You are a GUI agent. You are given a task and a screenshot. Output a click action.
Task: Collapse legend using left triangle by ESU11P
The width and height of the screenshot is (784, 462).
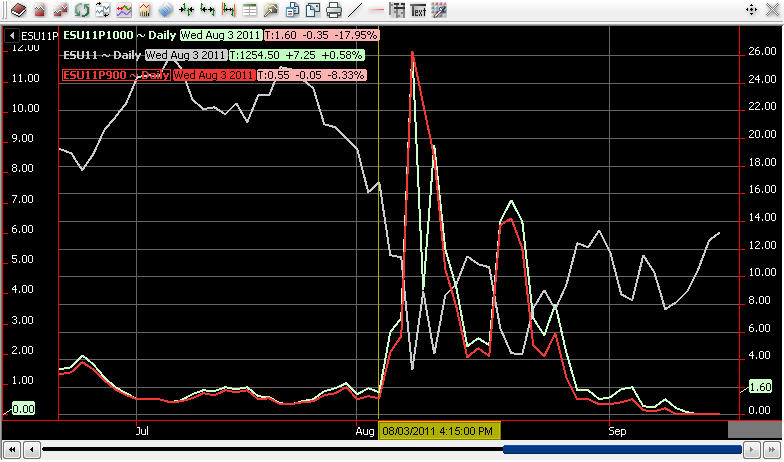(12, 36)
